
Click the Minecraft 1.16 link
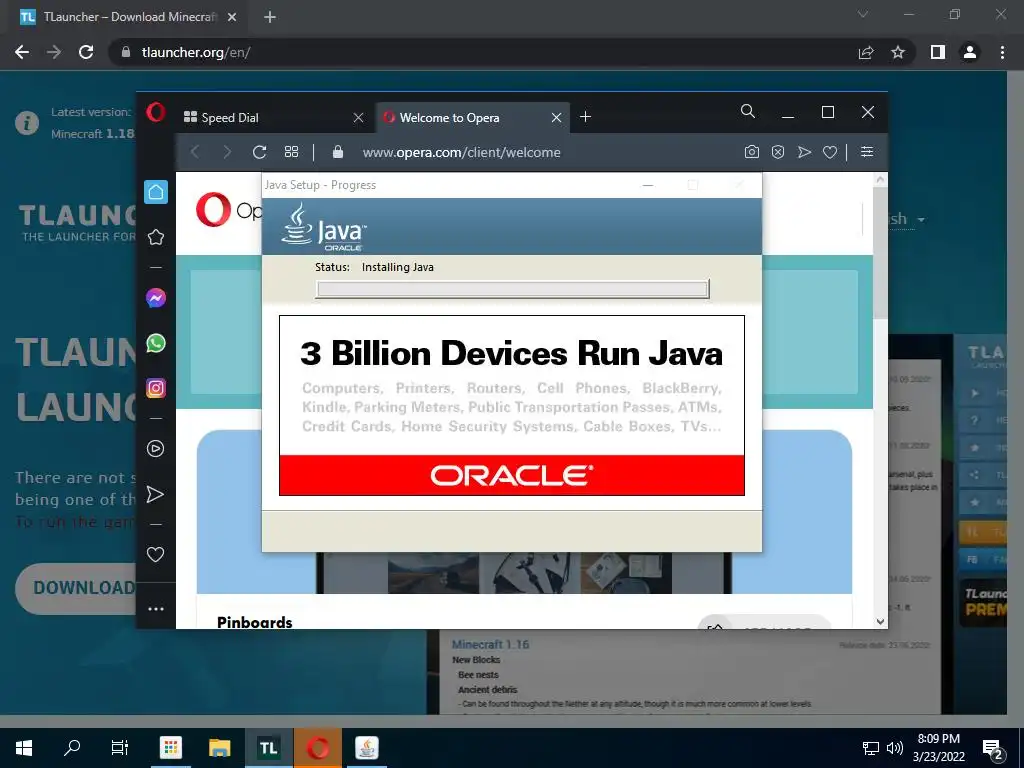click(490, 645)
